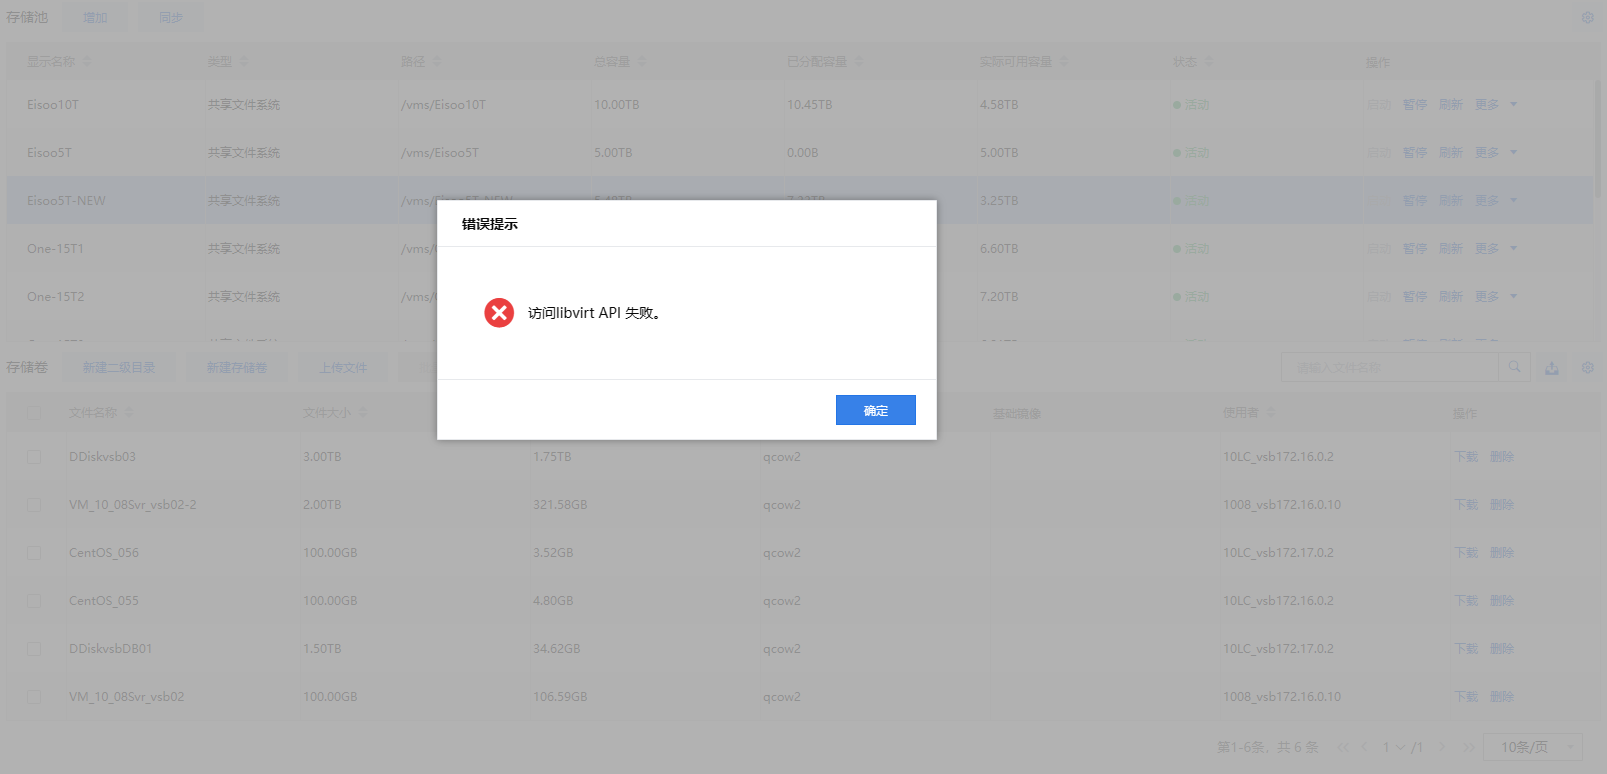The height and width of the screenshot is (774, 1607).
Task: Click the 新建二级目录 button
Action: coord(119,368)
